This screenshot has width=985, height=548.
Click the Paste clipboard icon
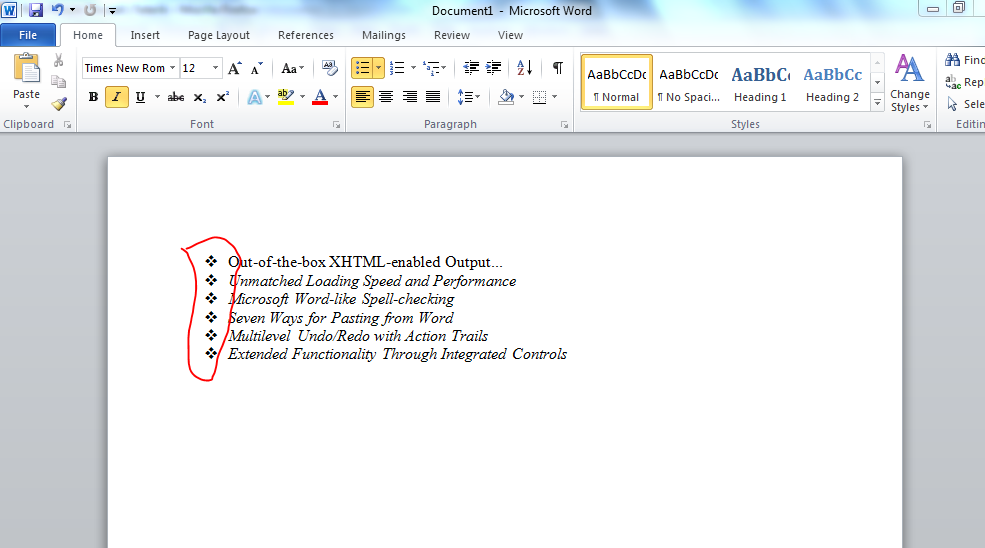(26, 68)
